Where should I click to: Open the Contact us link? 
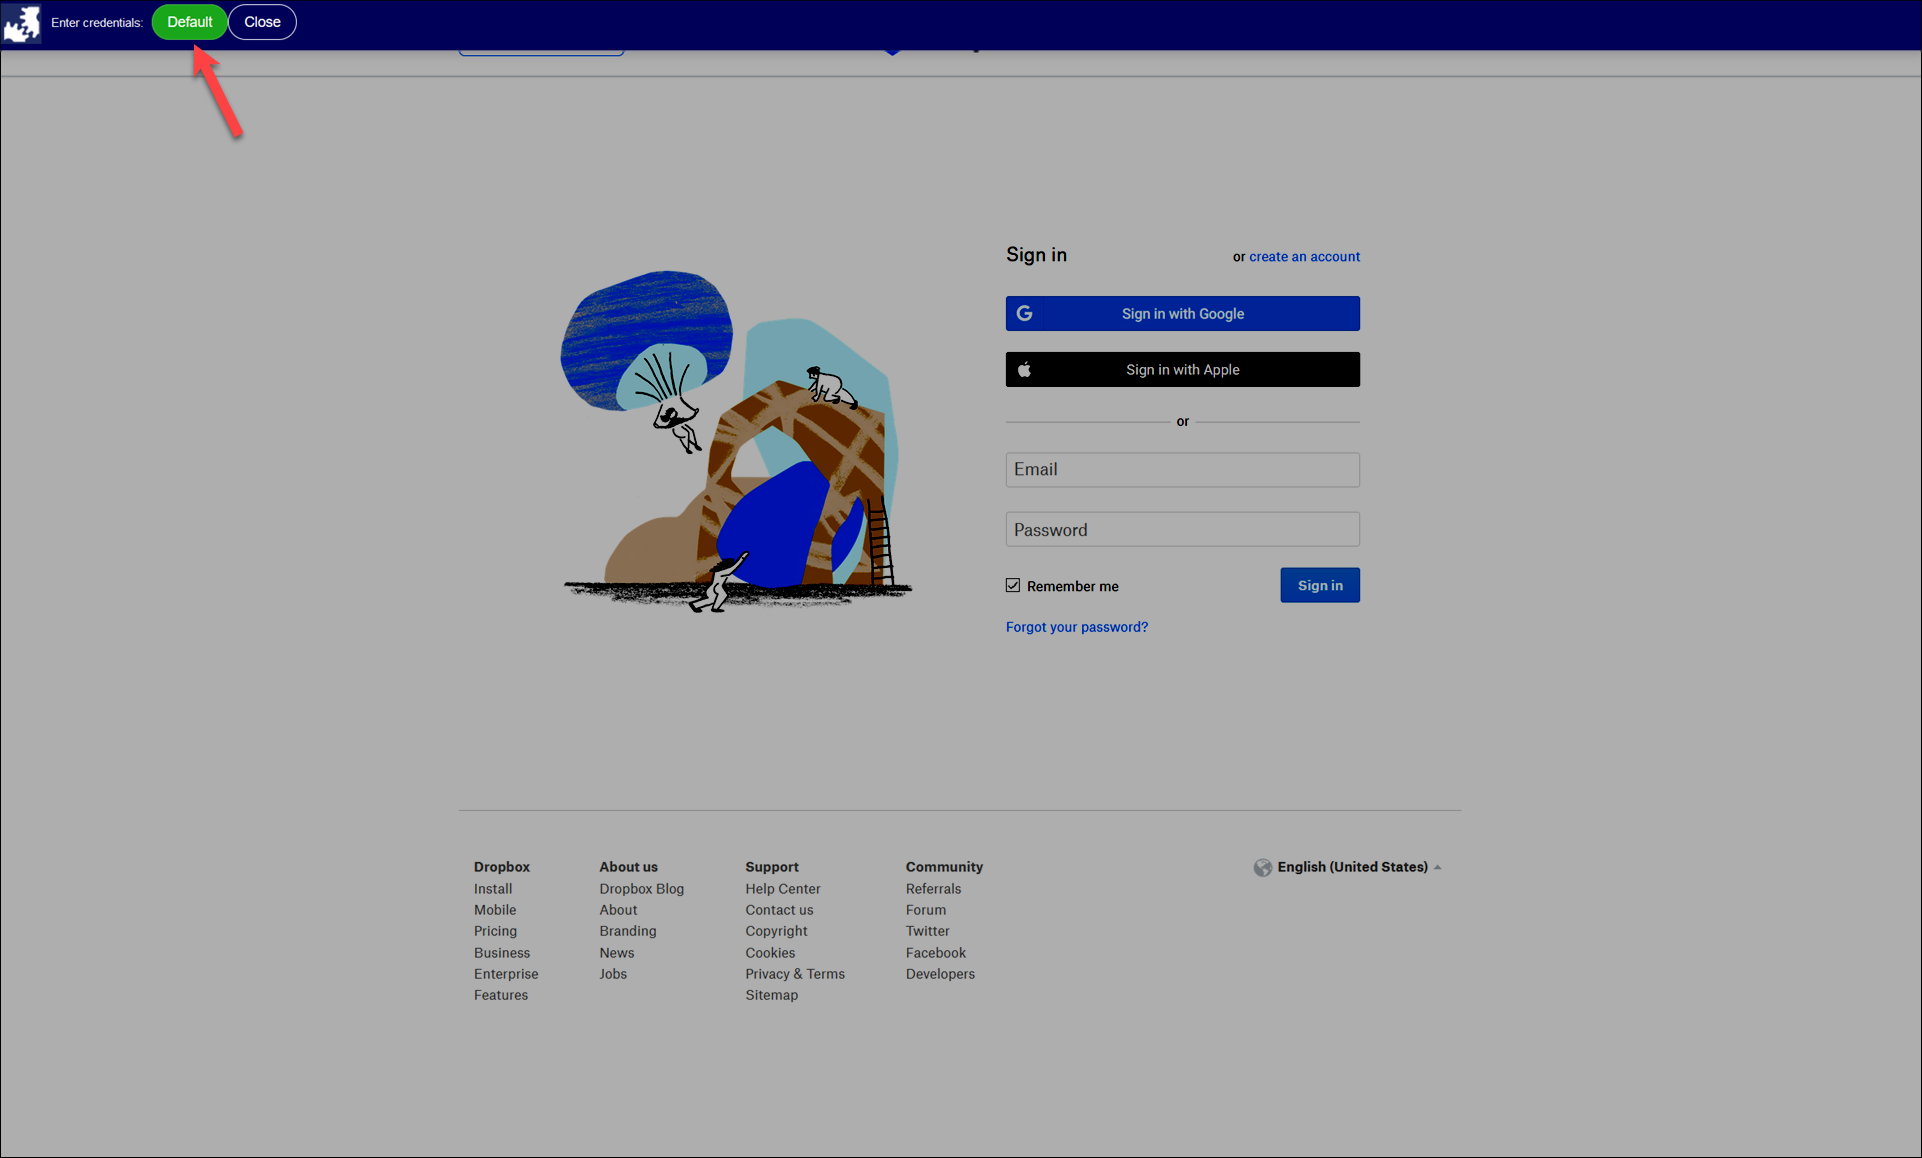coord(779,910)
